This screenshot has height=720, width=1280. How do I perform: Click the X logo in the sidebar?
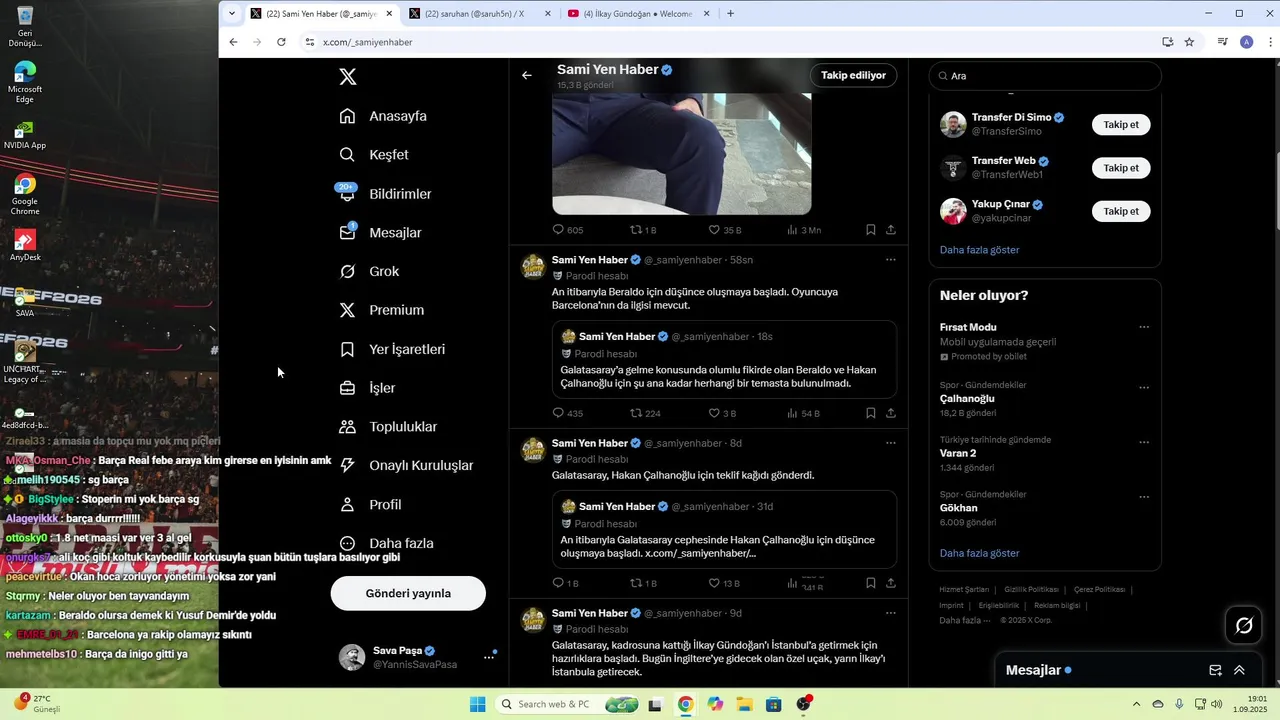[347, 77]
